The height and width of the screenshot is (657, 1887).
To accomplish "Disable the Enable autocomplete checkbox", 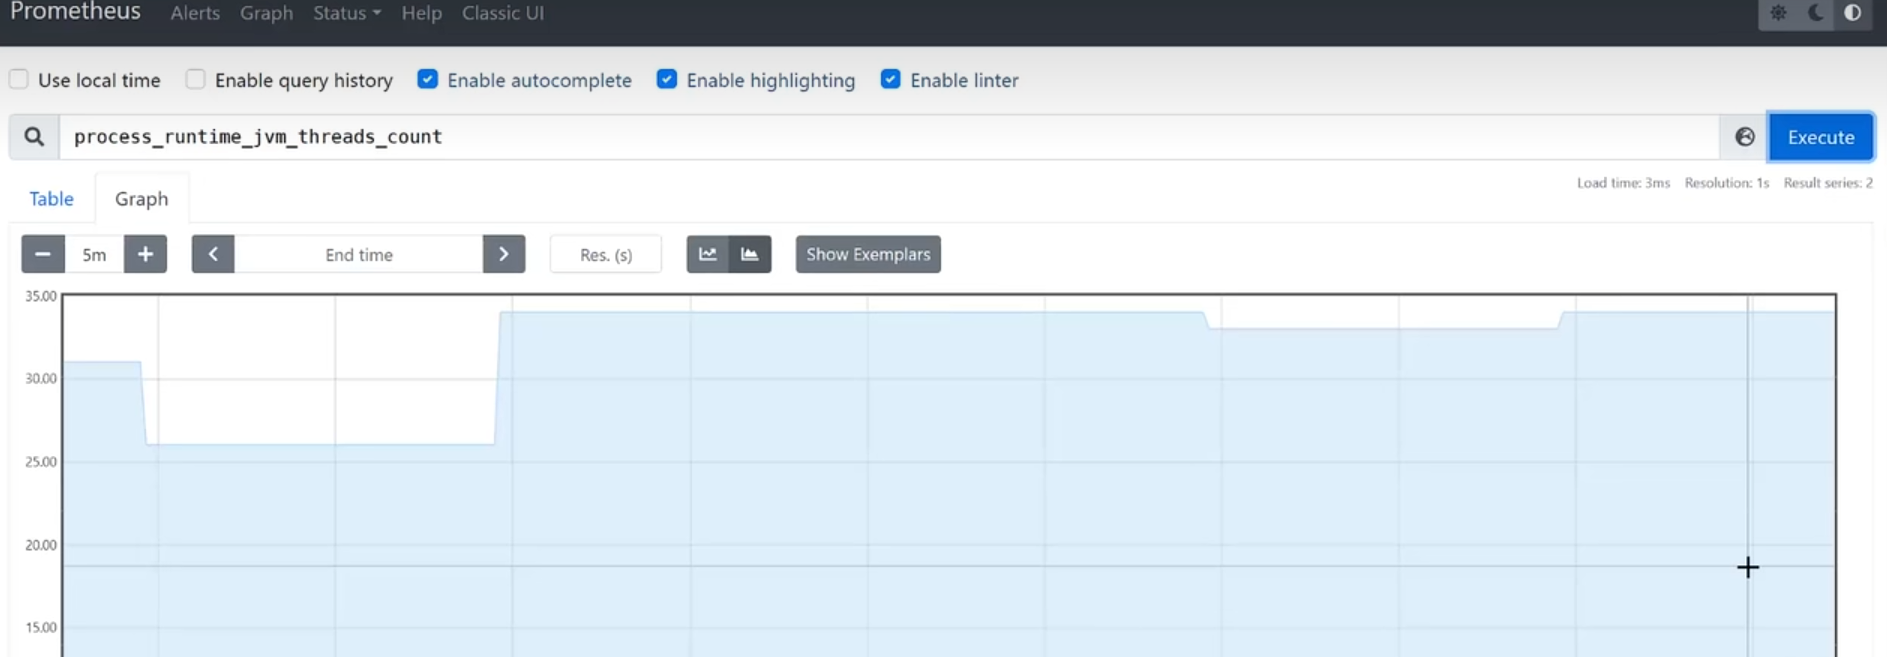I will point(428,79).
